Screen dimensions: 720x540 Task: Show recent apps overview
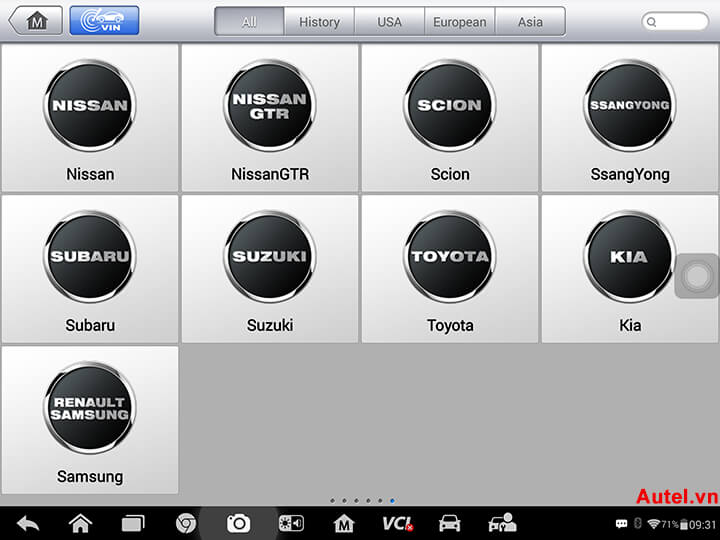(x=133, y=523)
